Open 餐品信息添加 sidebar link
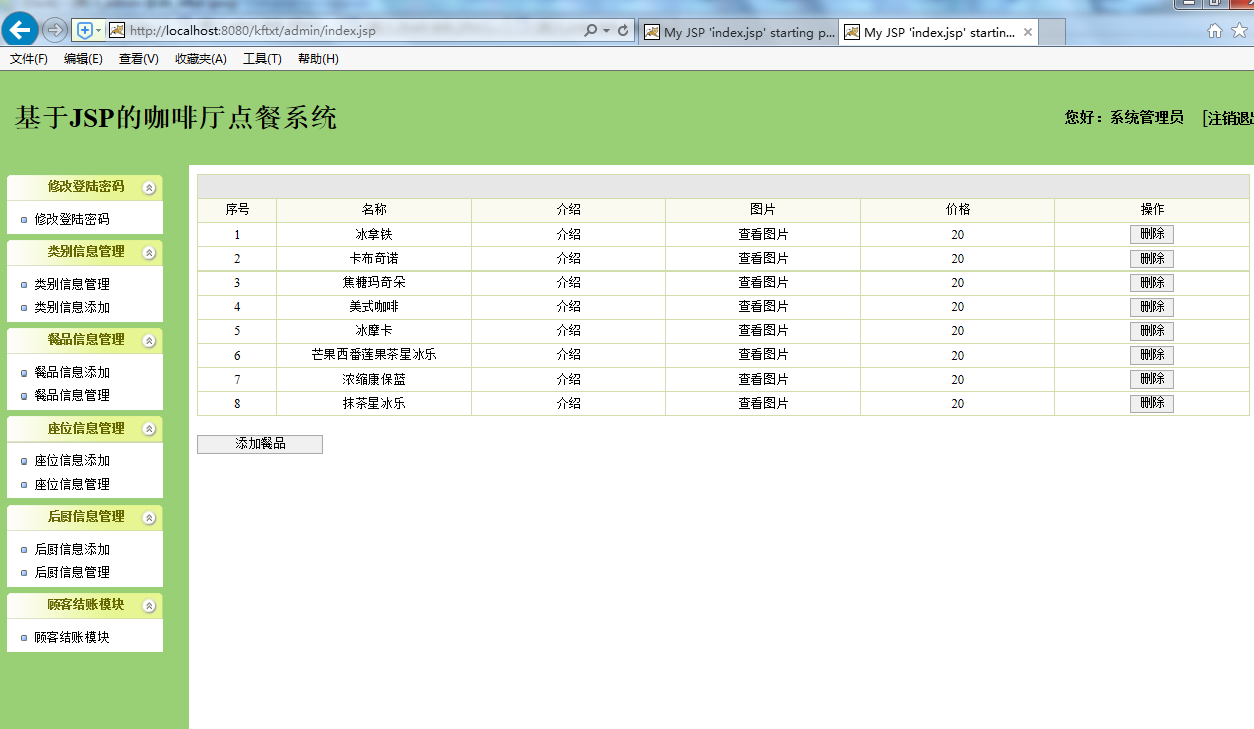 [72, 372]
